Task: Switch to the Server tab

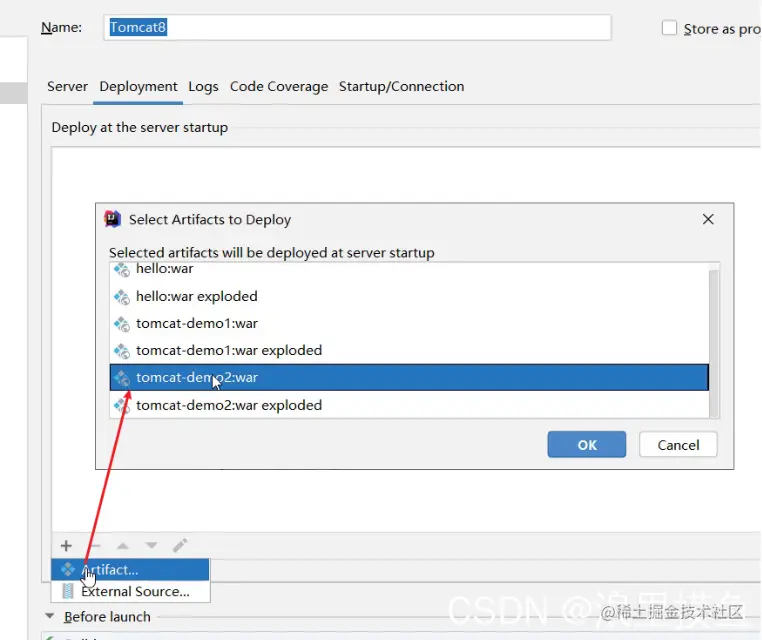Action: [x=67, y=86]
